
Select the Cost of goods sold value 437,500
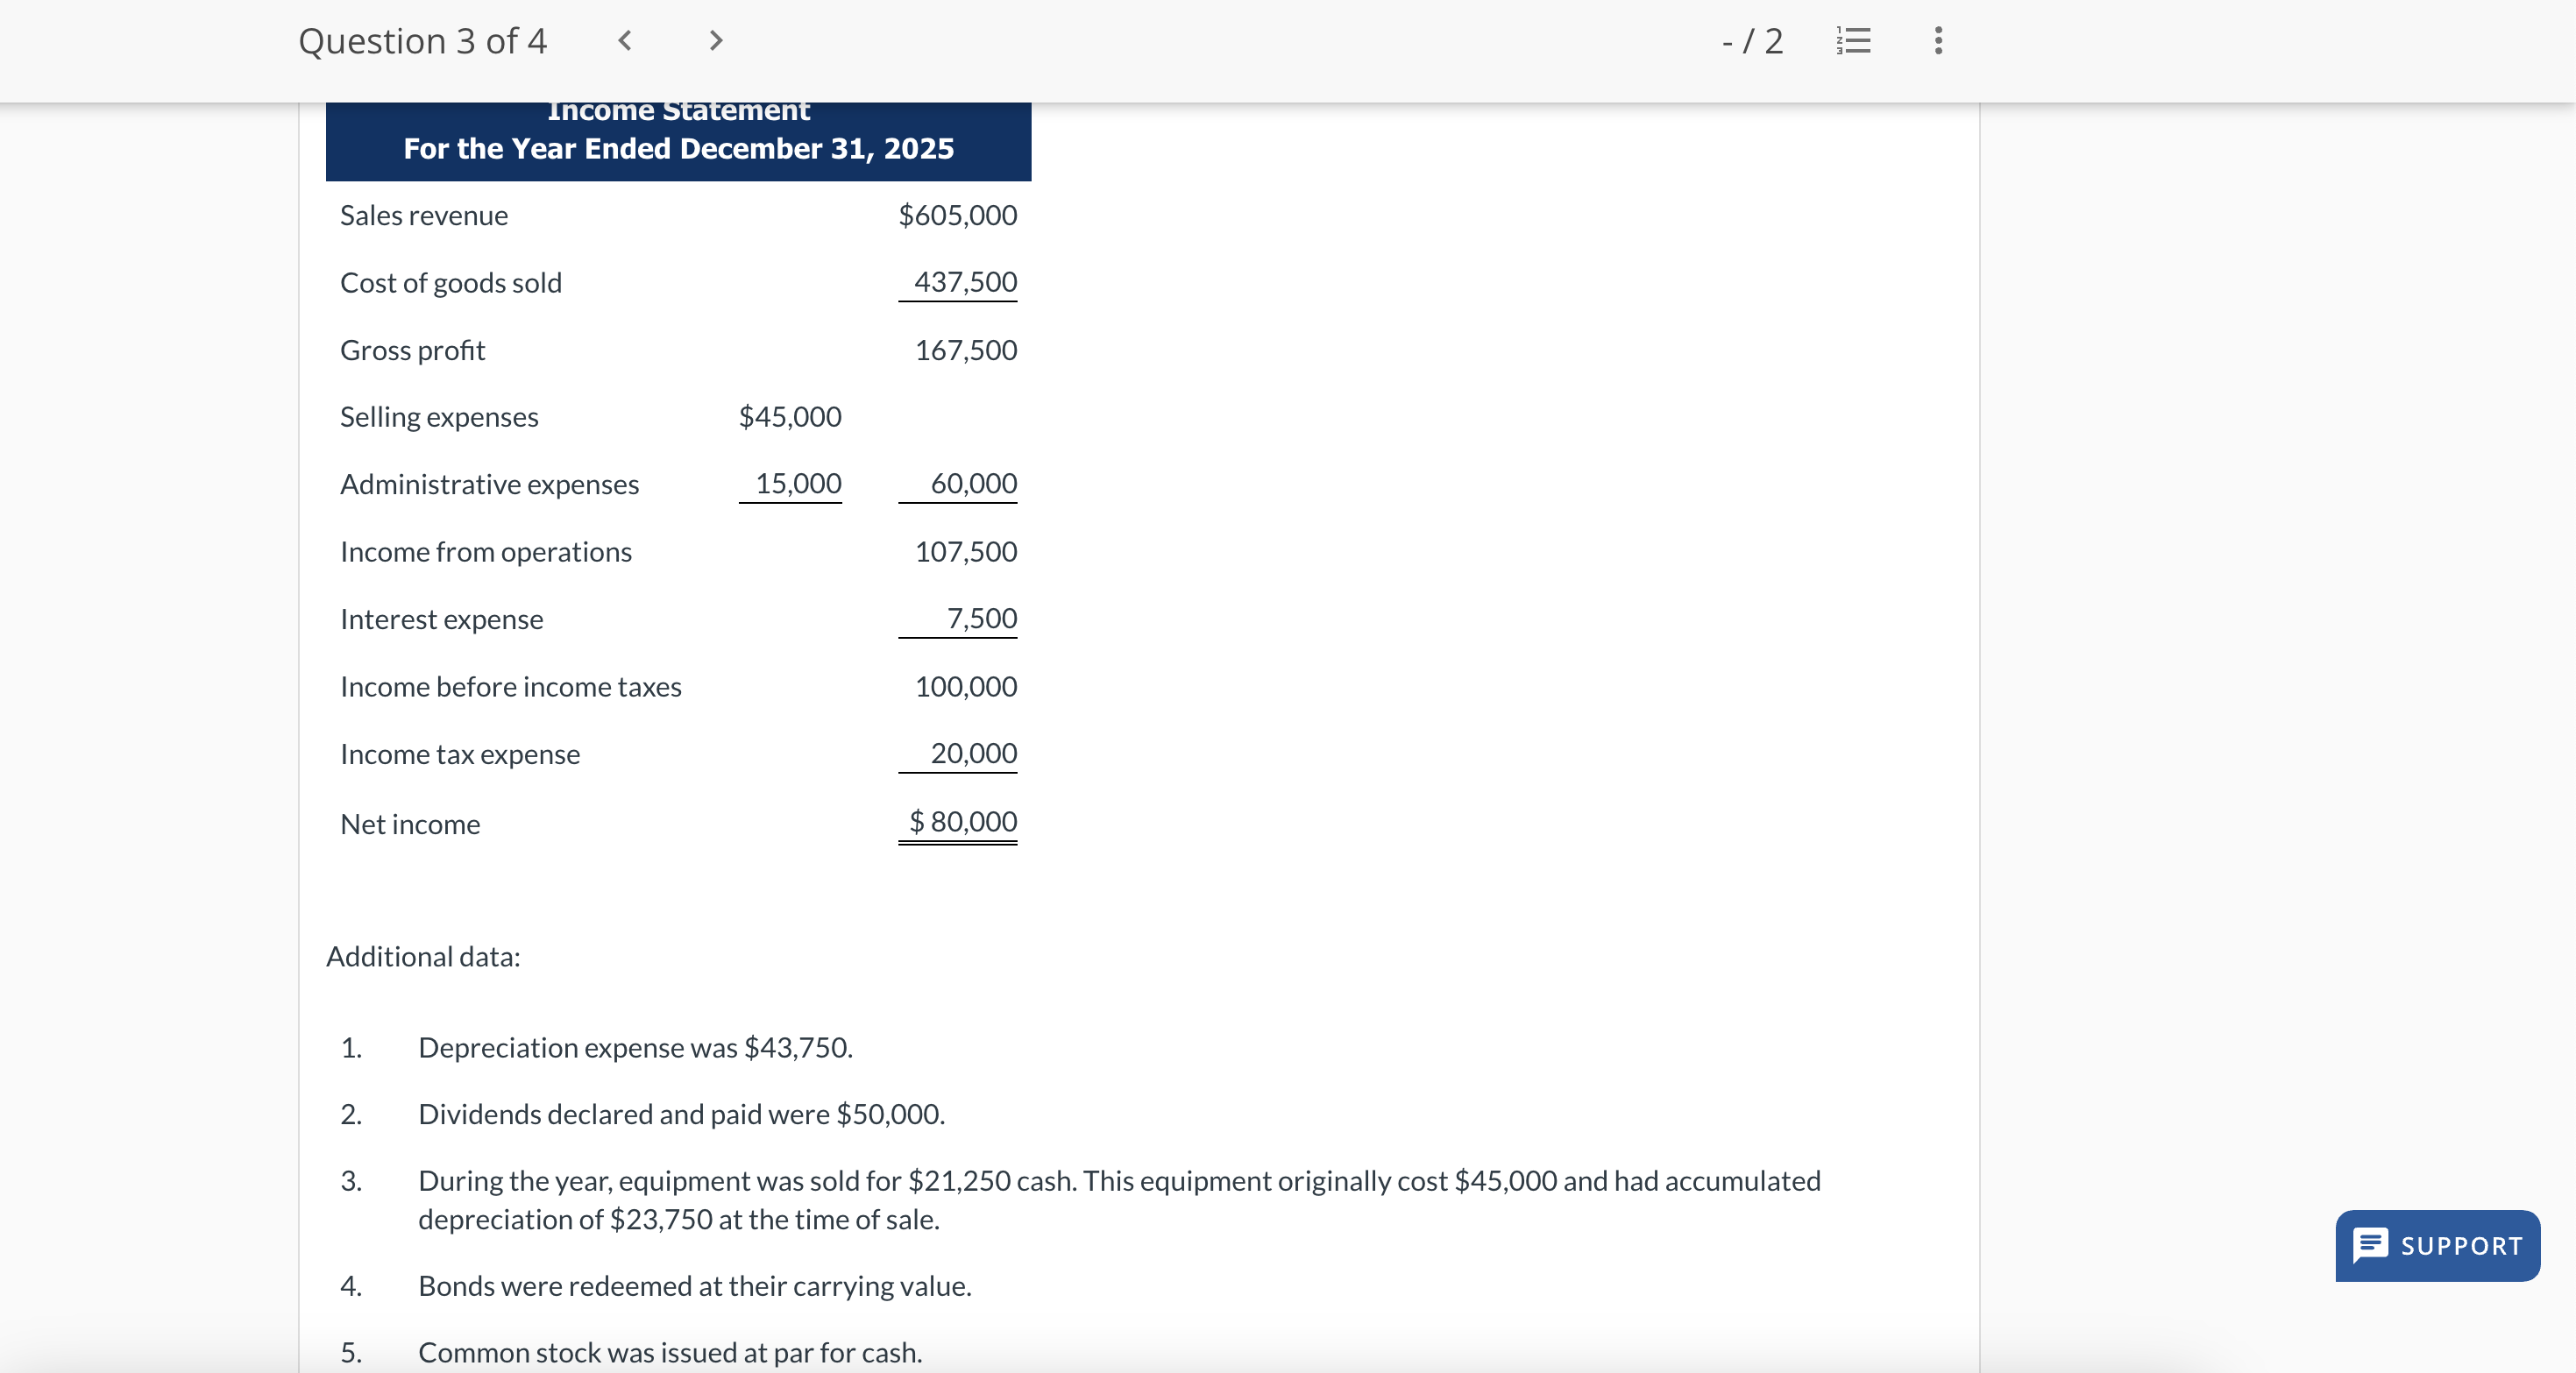[965, 282]
